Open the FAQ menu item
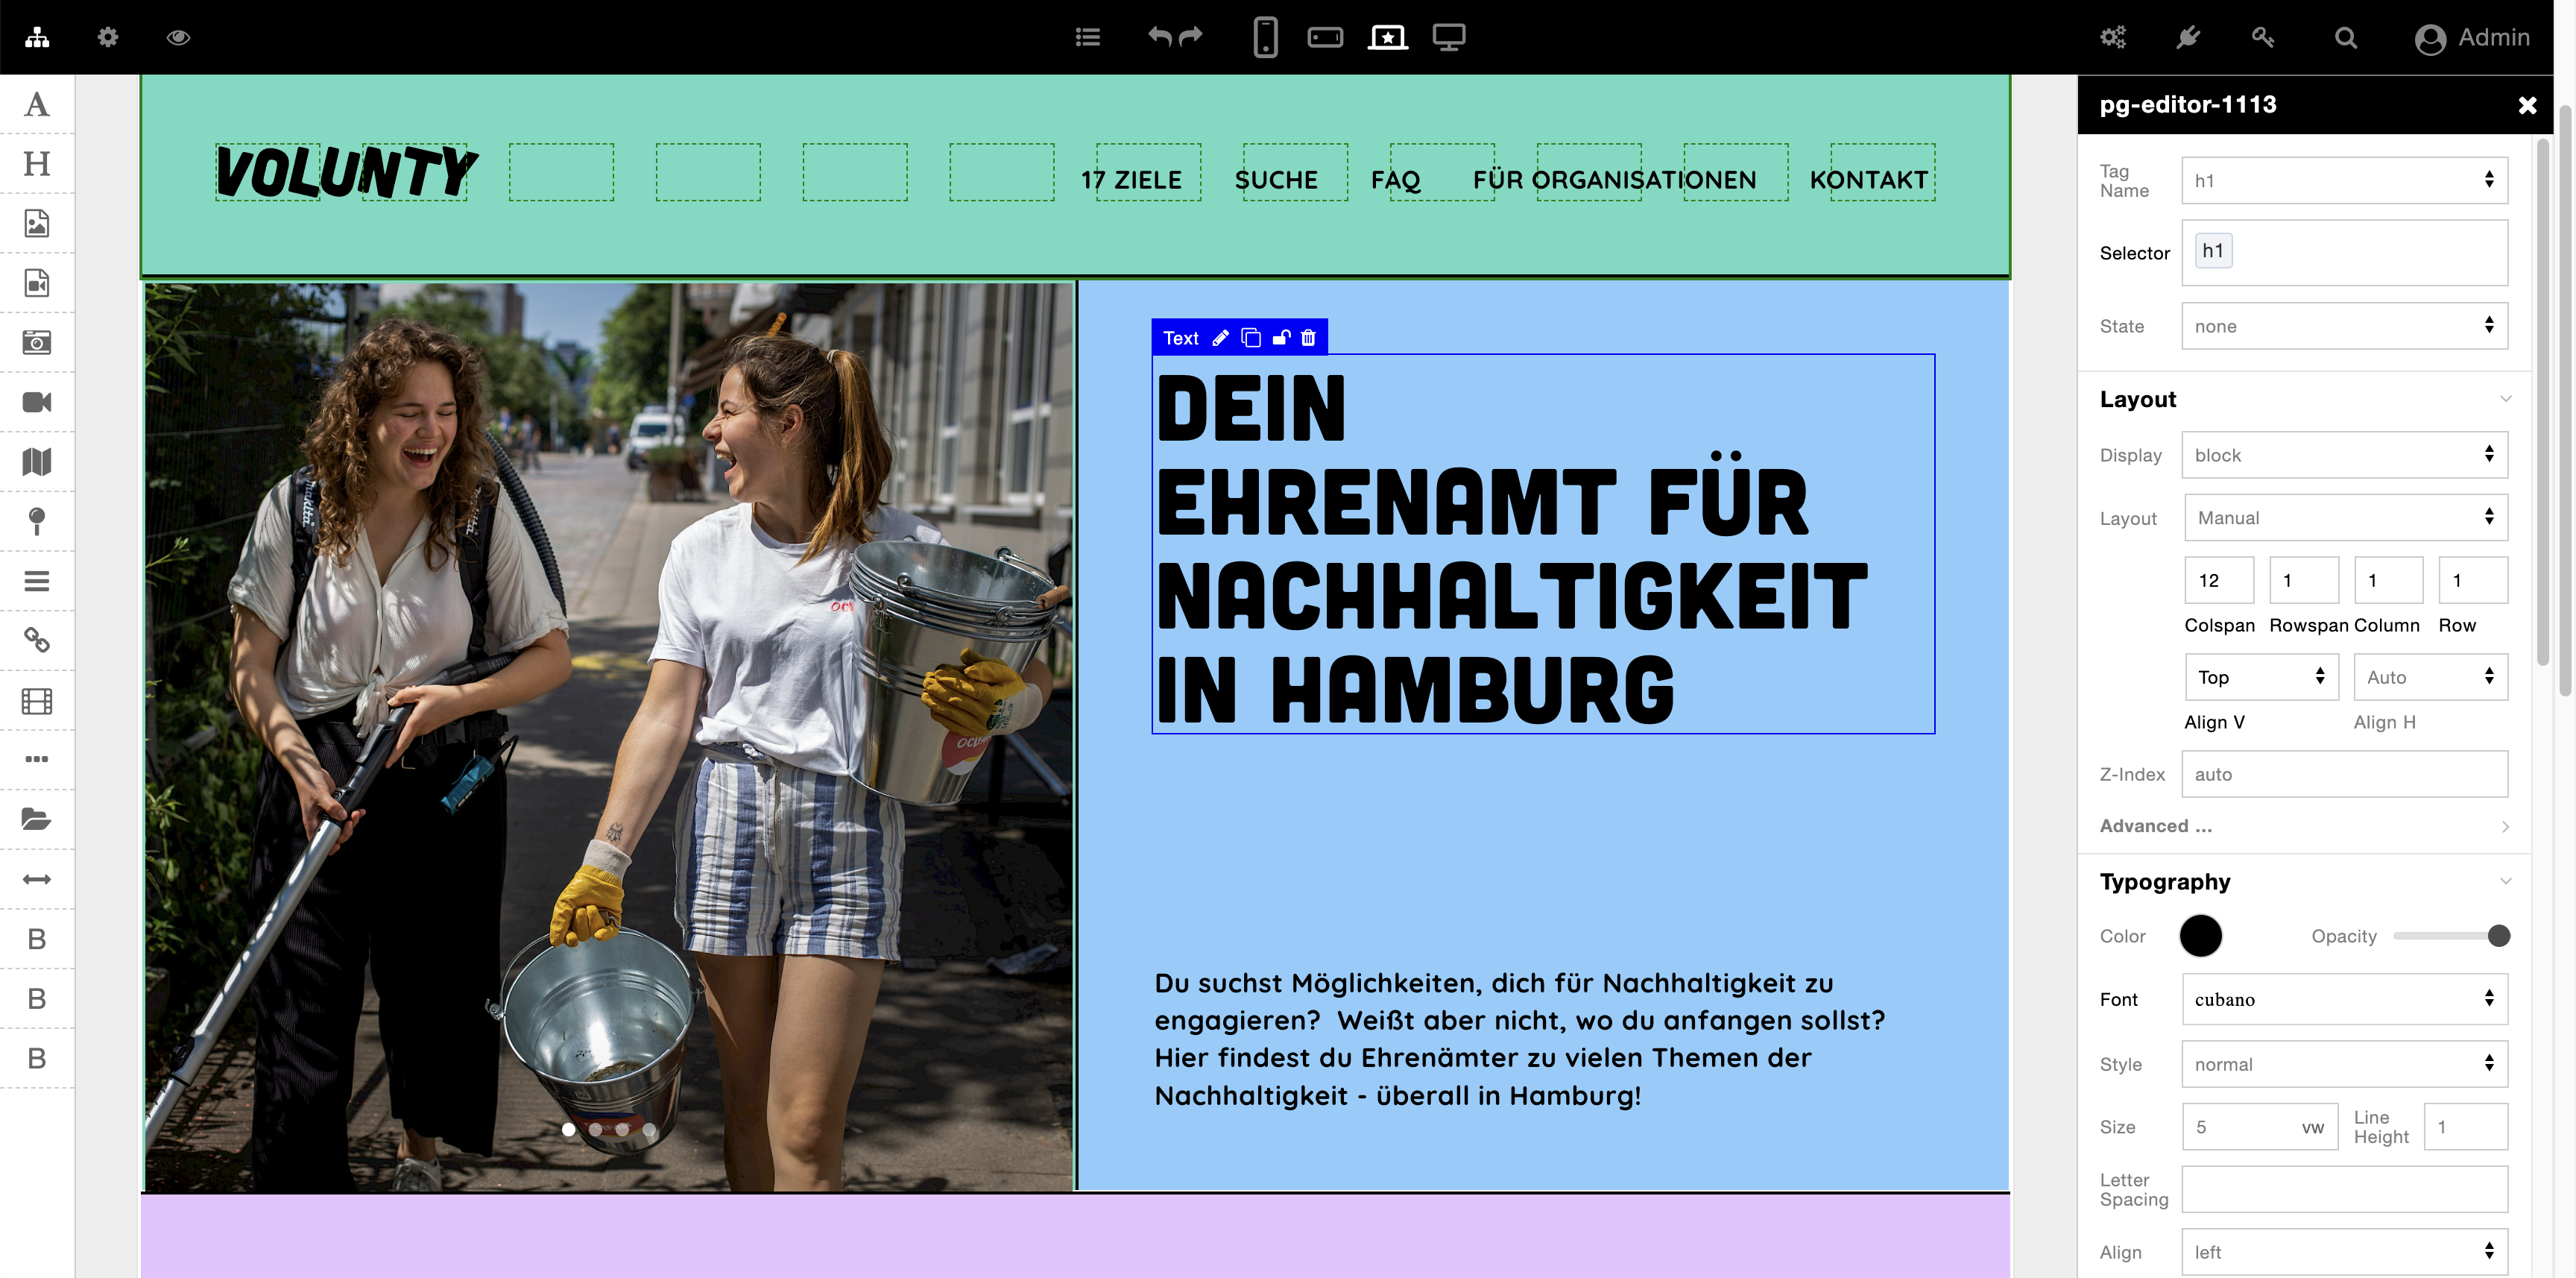 tap(1395, 180)
